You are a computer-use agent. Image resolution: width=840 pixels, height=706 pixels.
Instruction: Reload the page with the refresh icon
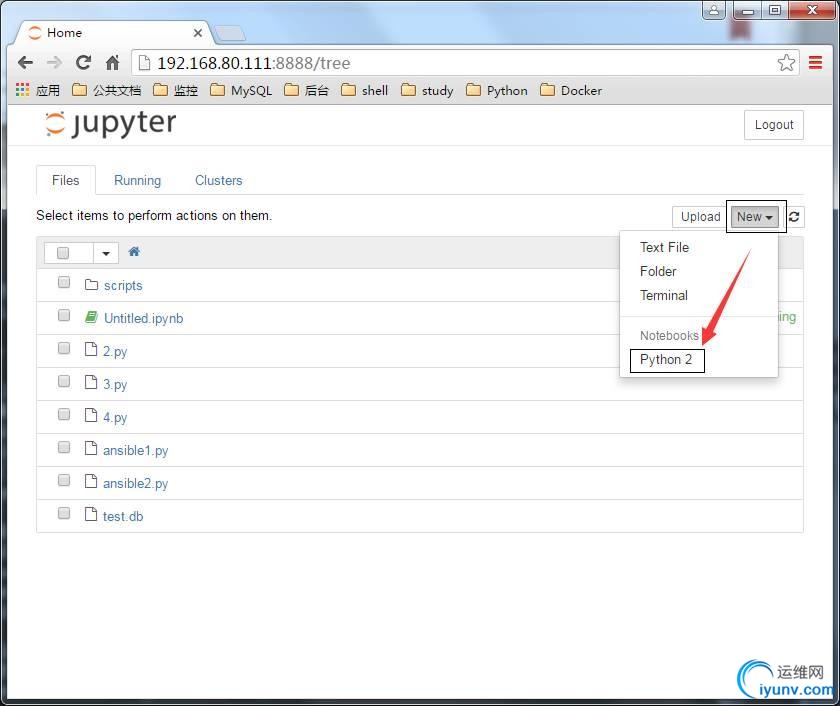83,63
